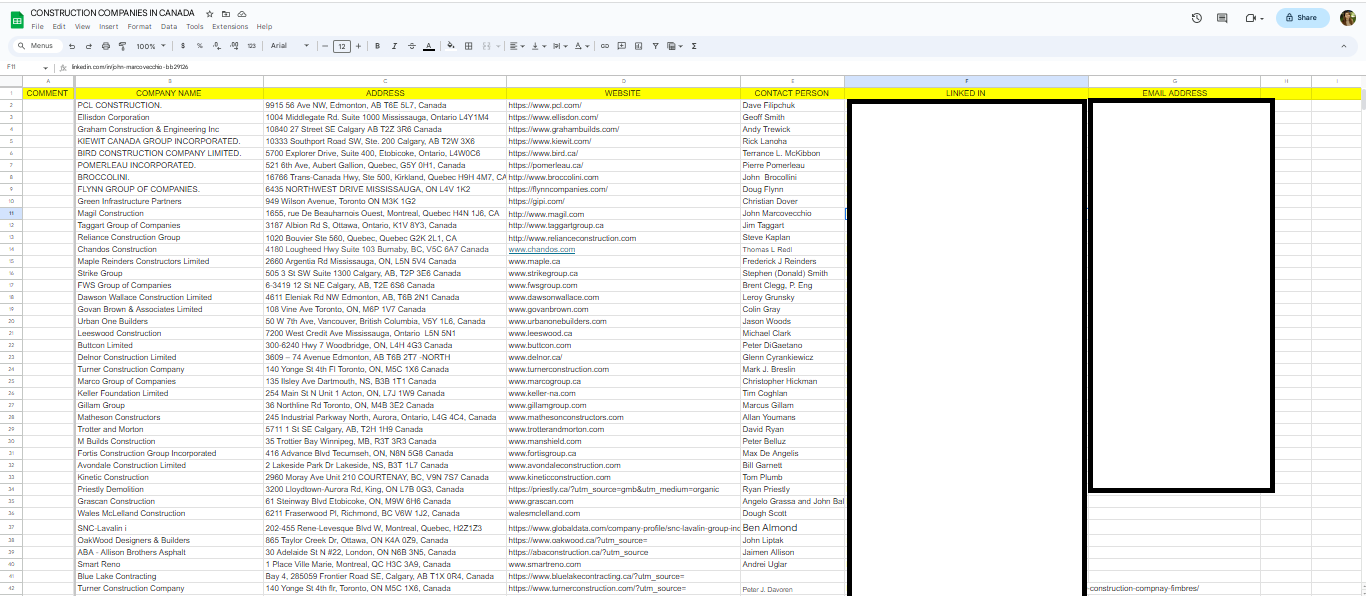This screenshot has height=596, width=1366.
Task: Open the Data menu
Action: tap(169, 27)
